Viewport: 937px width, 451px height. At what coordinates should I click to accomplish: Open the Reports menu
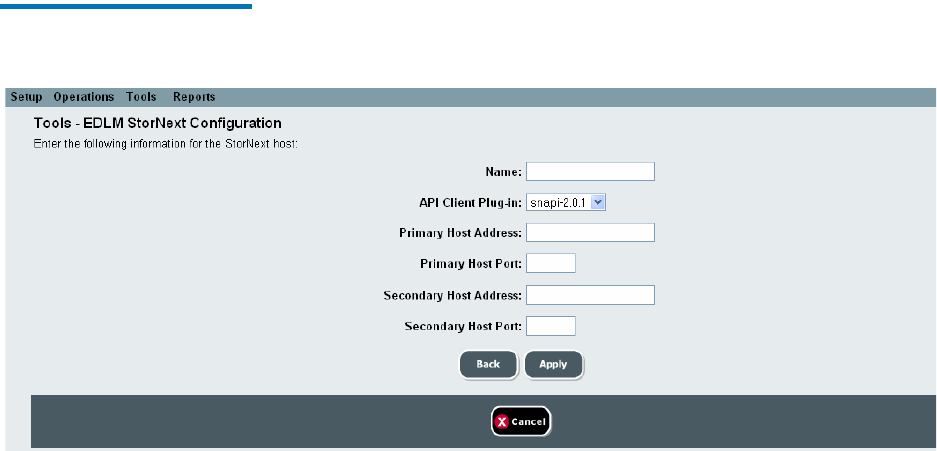(194, 97)
